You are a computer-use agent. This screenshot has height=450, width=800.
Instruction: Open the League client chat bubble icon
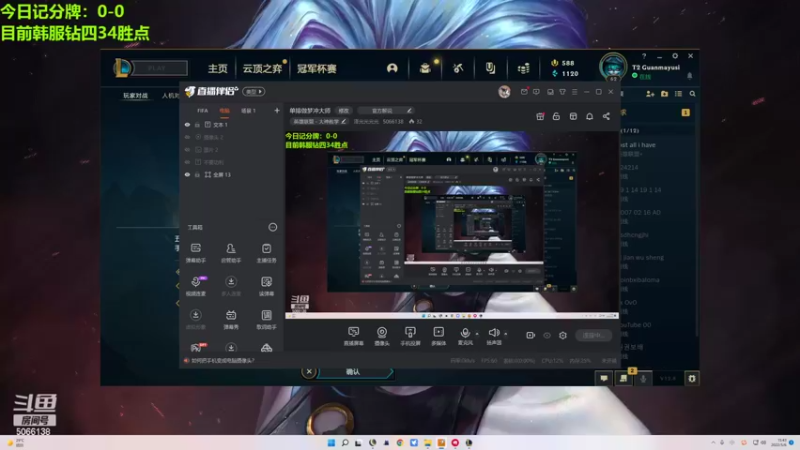point(604,379)
